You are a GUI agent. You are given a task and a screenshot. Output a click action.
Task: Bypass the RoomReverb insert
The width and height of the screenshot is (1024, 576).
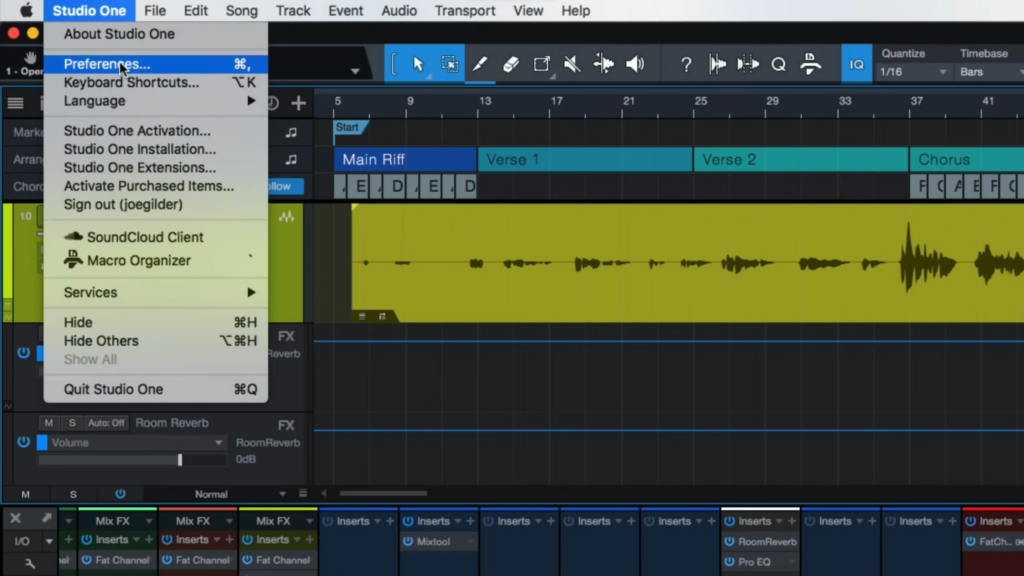click(x=729, y=541)
